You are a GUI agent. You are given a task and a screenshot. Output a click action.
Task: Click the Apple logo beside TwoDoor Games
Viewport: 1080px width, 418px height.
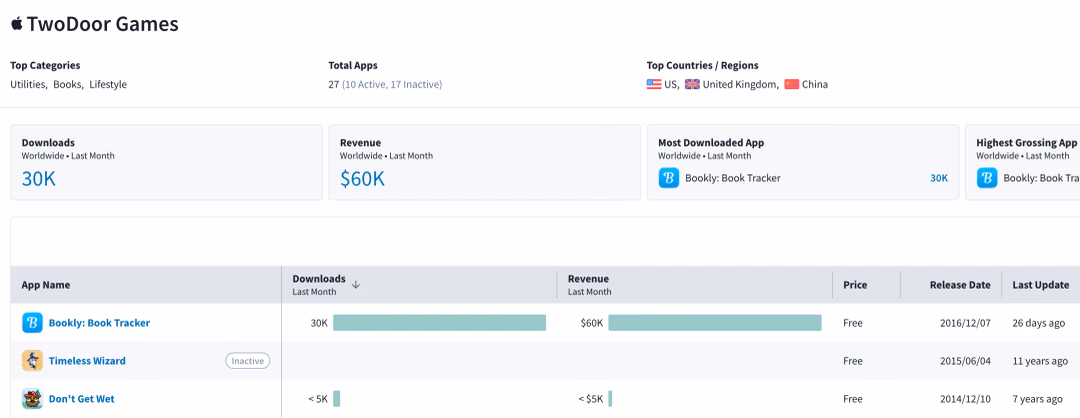pos(17,24)
